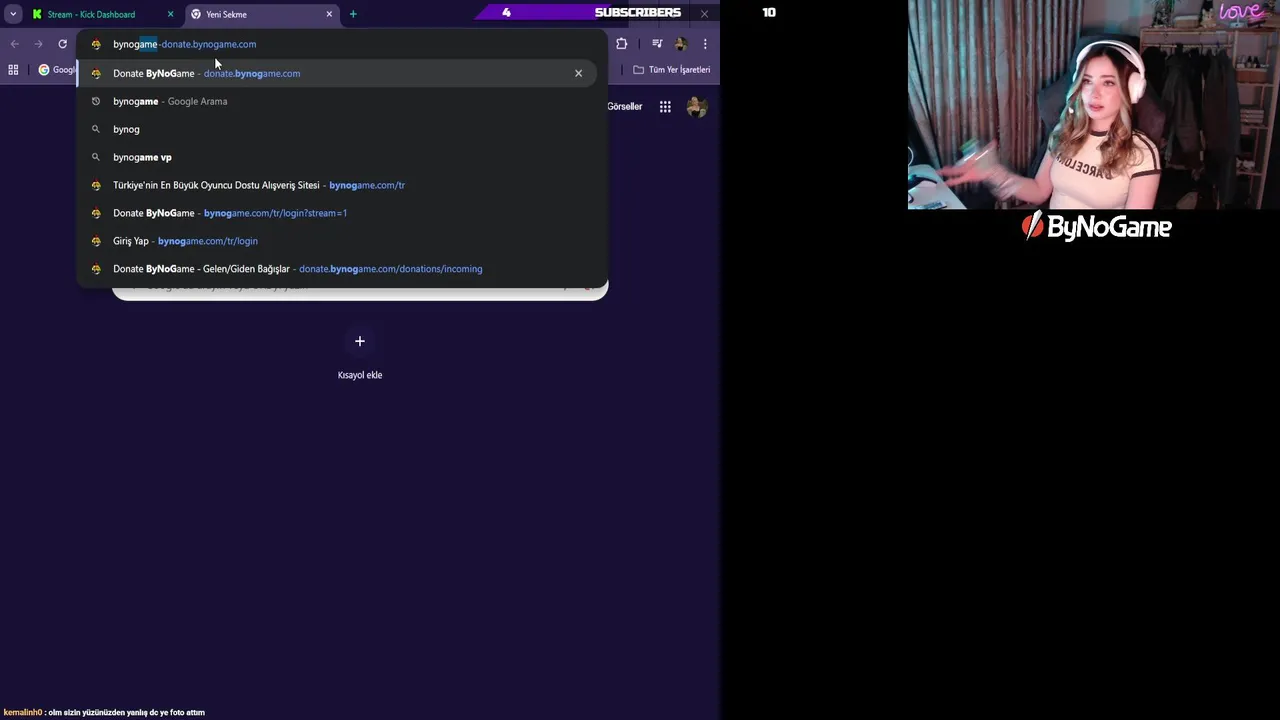Image resolution: width=1280 pixels, height=720 pixels.
Task: Go forward with the browser forward arrow
Action: point(38,44)
